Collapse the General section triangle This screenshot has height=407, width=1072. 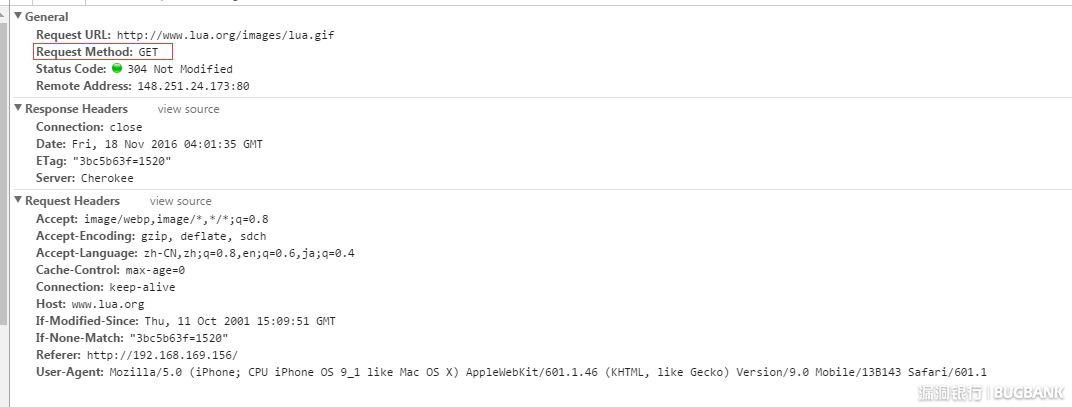coord(17,17)
